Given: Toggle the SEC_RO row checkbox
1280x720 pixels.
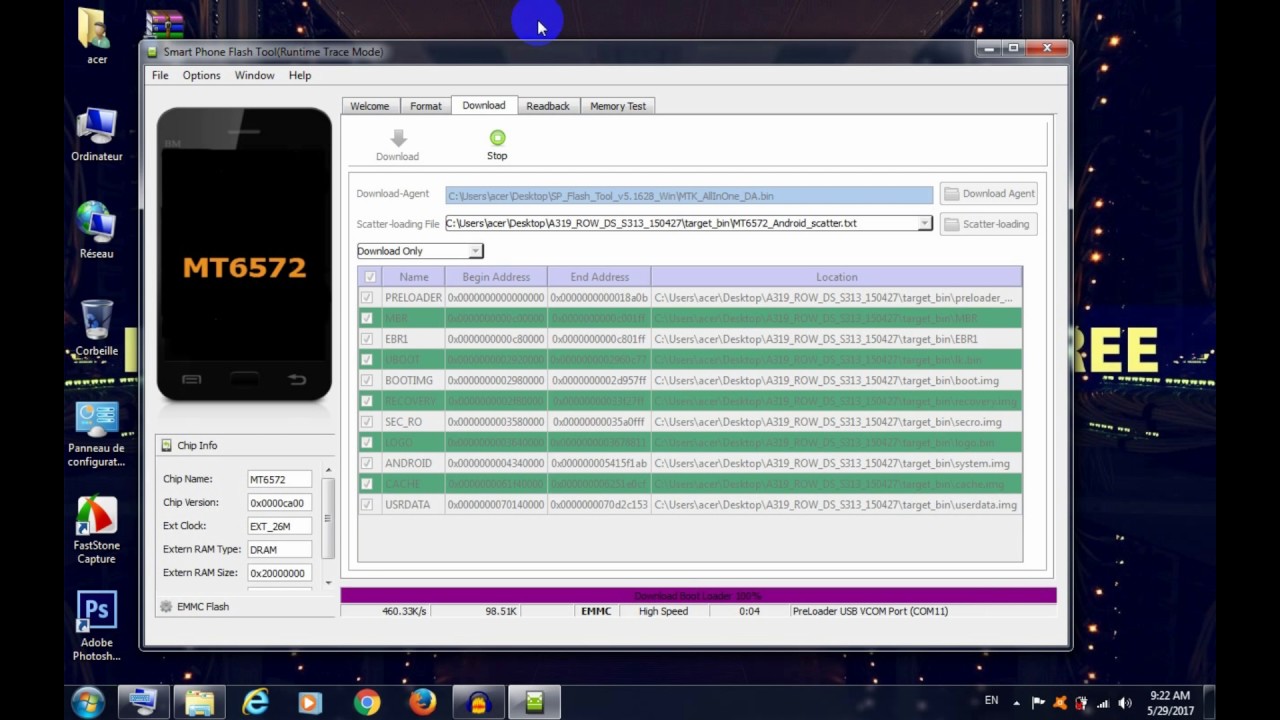Looking at the screenshot, I should [x=367, y=422].
